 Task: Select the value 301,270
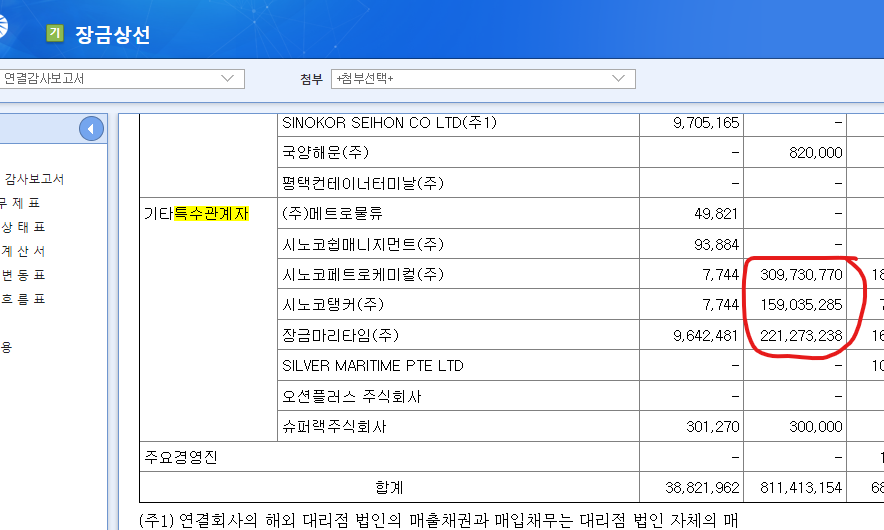712,427
